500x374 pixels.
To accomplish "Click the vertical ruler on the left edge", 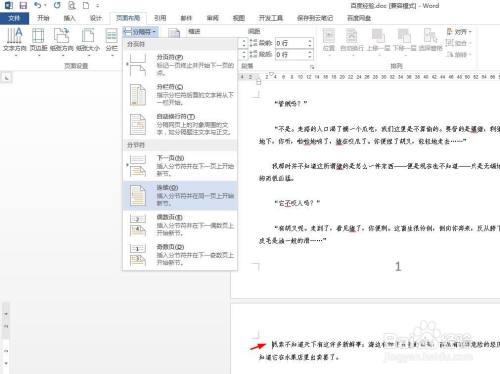I will pyautogui.click(x=6, y=337).
